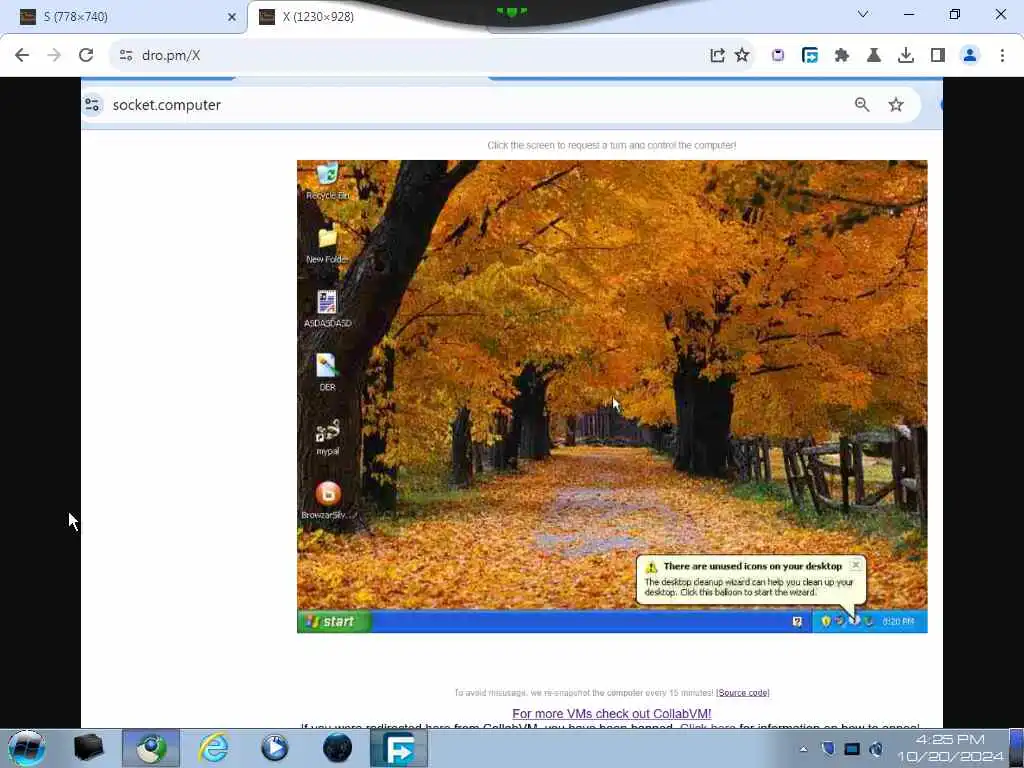This screenshot has height=768, width=1024.
Task: Open the blue F-arrow app in taskbar
Action: (398, 748)
